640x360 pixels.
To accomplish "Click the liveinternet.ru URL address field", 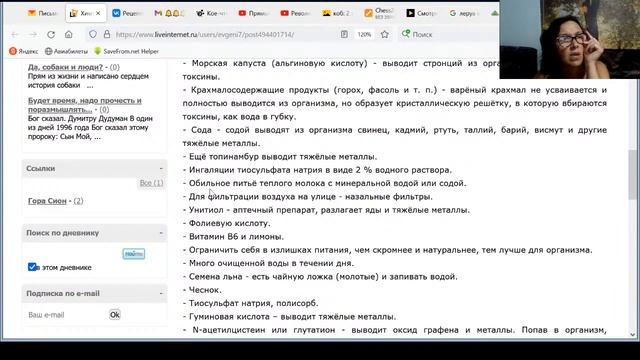I will pyautogui.click(x=204, y=35).
